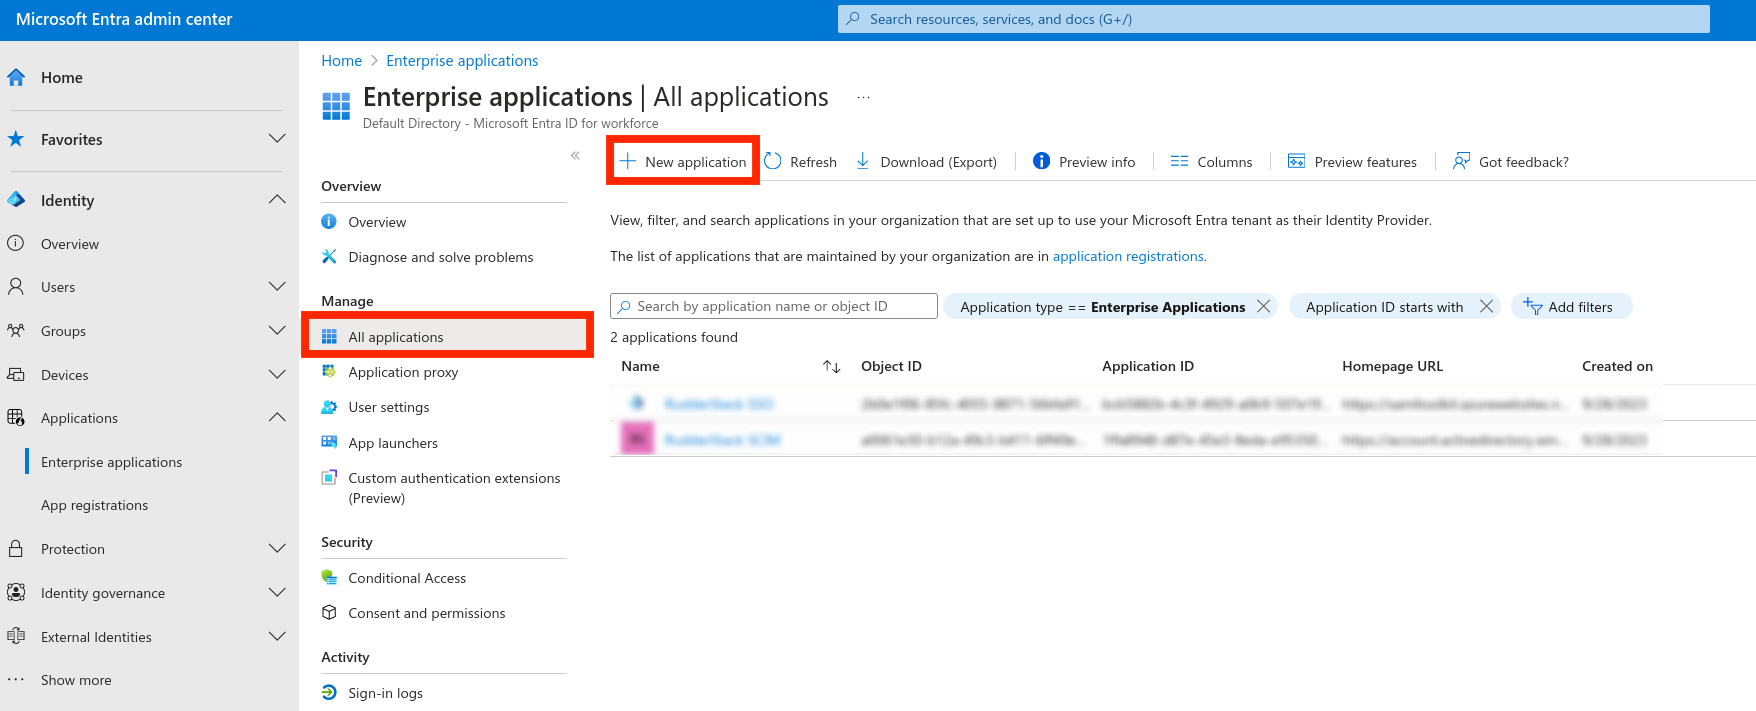Screen dimensions: 1756x711
Task: Click the Application ID column header
Action: point(1148,367)
